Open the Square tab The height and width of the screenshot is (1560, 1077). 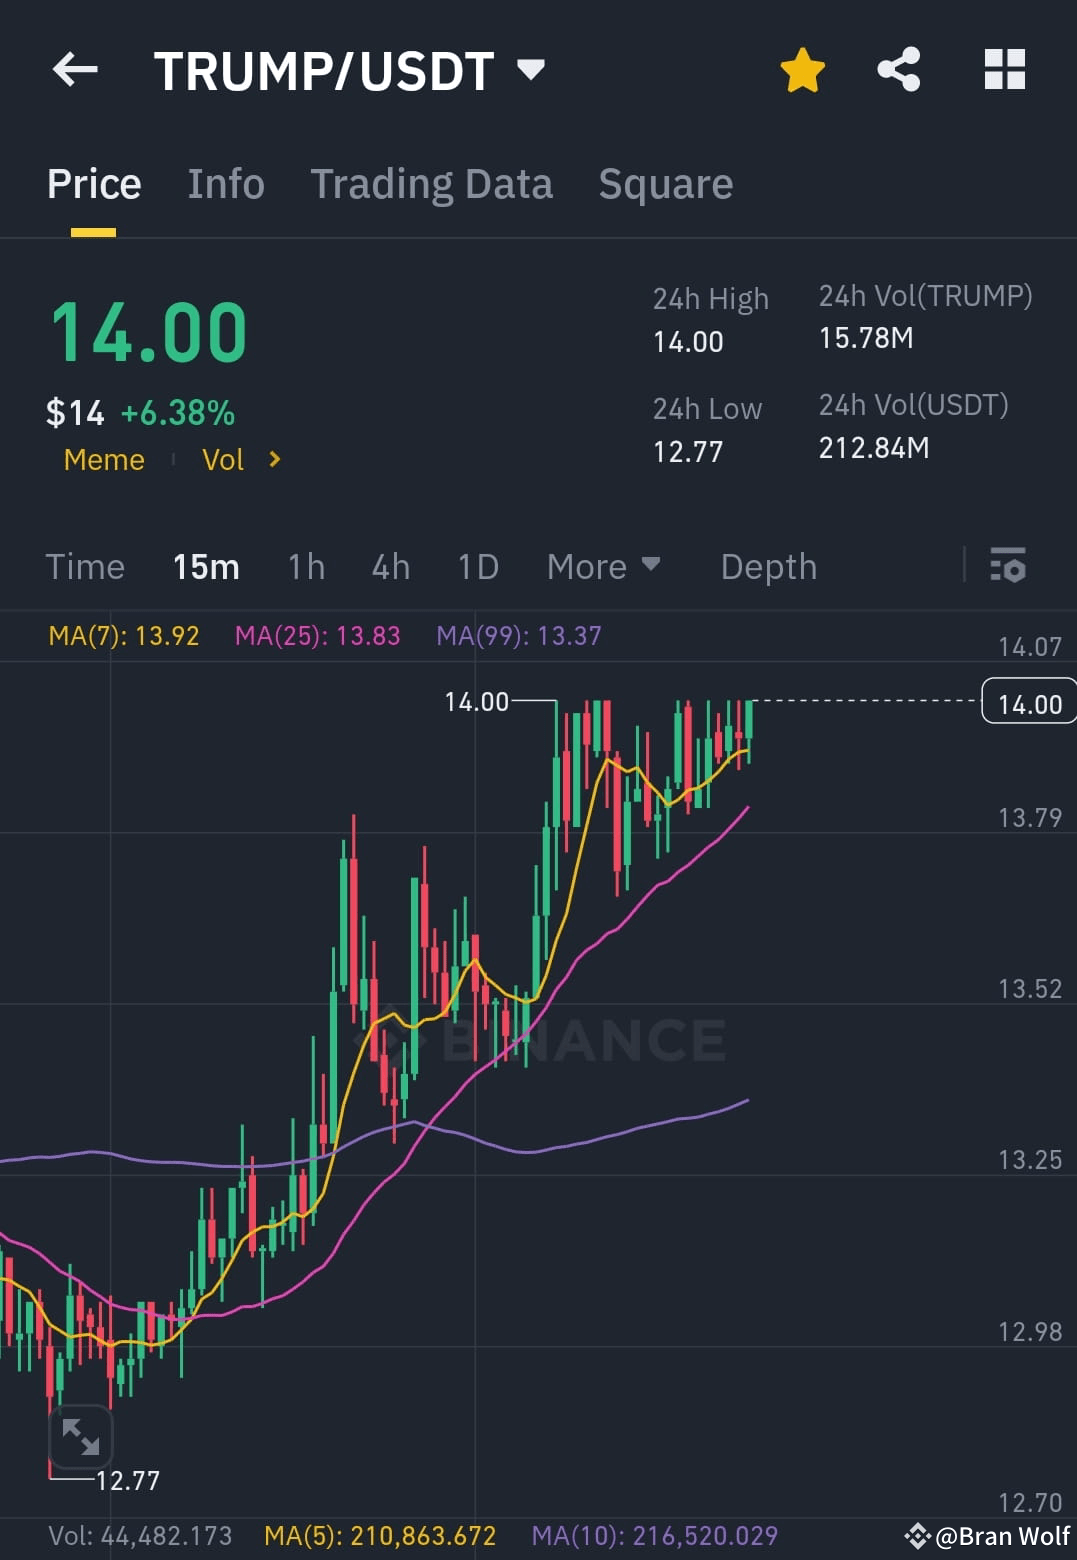tap(665, 184)
